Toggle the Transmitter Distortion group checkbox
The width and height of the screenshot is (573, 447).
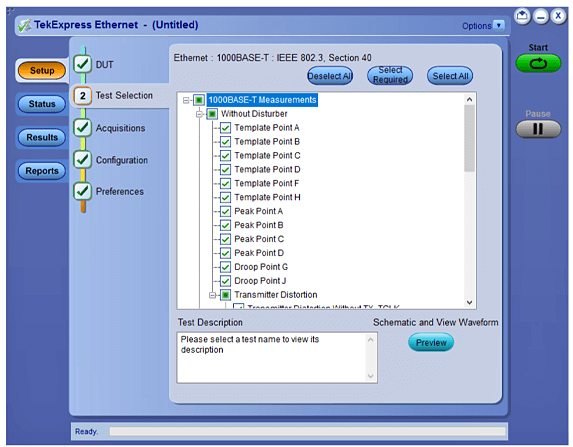(x=226, y=295)
